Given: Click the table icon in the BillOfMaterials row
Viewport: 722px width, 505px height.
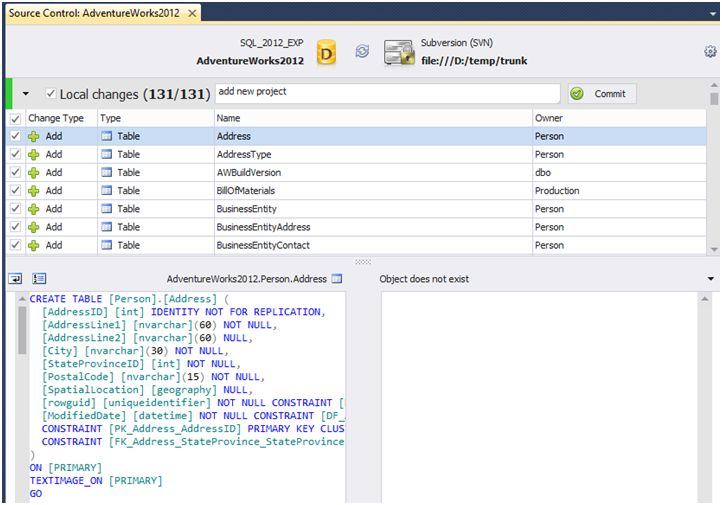Looking at the screenshot, I should (106, 191).
